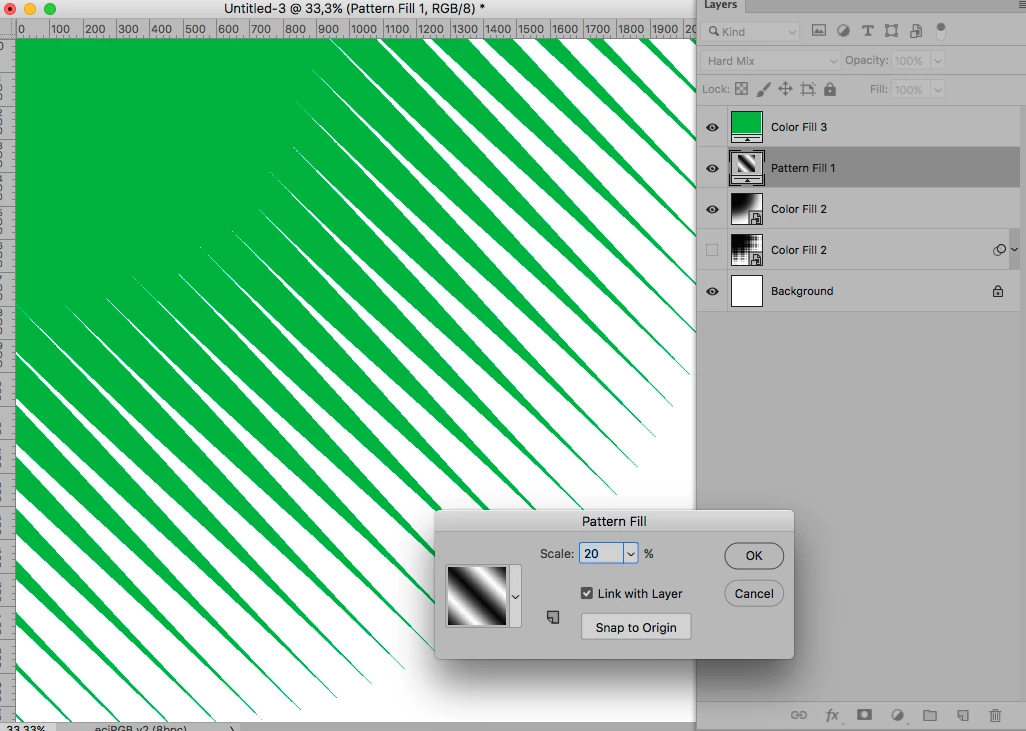This screenshot has height=731, width=1026.
Task: Filter layers by pixel layers icon
Action: [x=819, y=31]
